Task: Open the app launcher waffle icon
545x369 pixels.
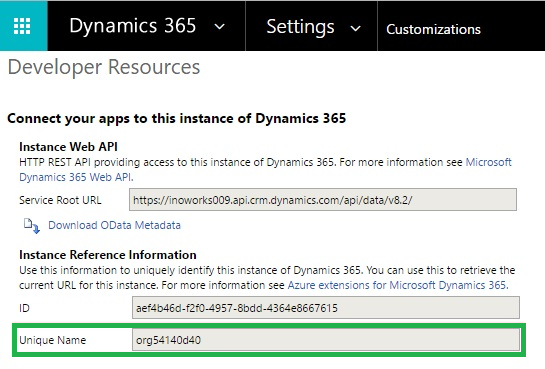Action: click(x=22, y=26)
